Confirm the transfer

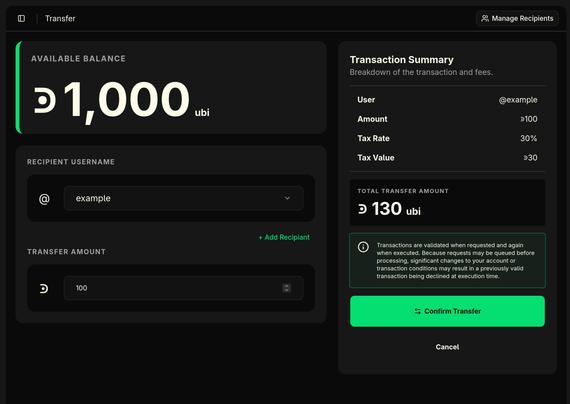click(x=447, y=311)
